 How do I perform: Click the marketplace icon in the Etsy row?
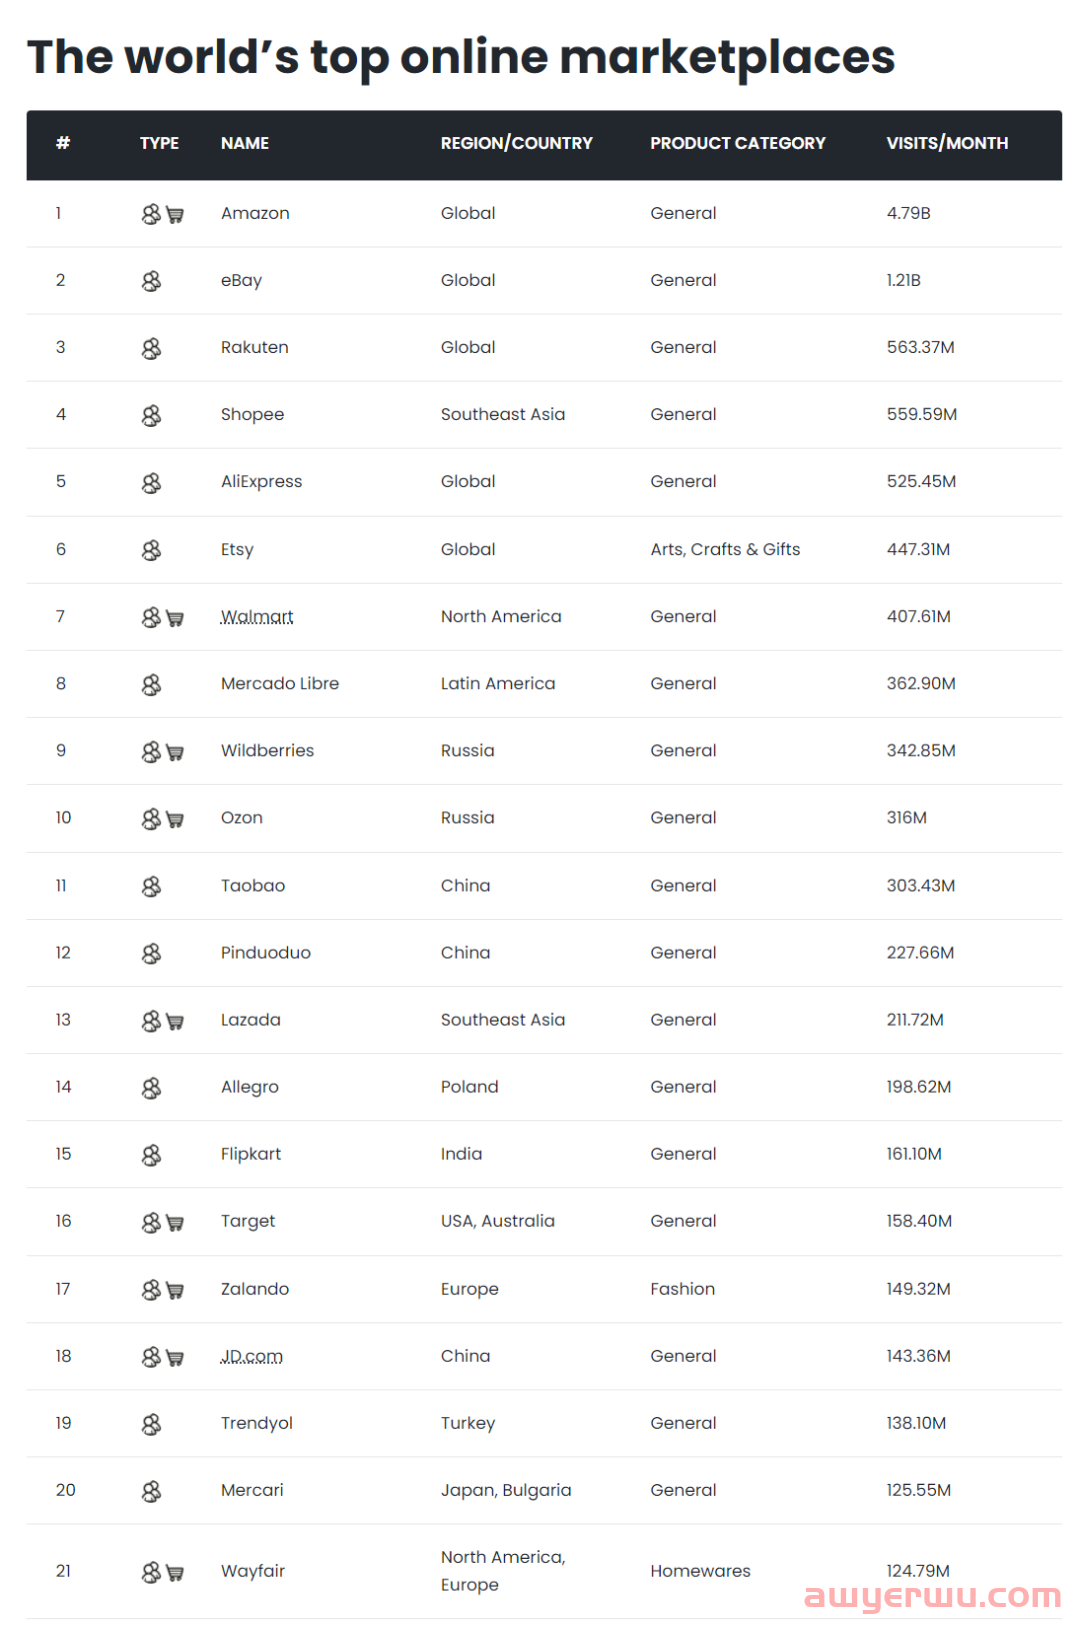[x=151, y=550]
